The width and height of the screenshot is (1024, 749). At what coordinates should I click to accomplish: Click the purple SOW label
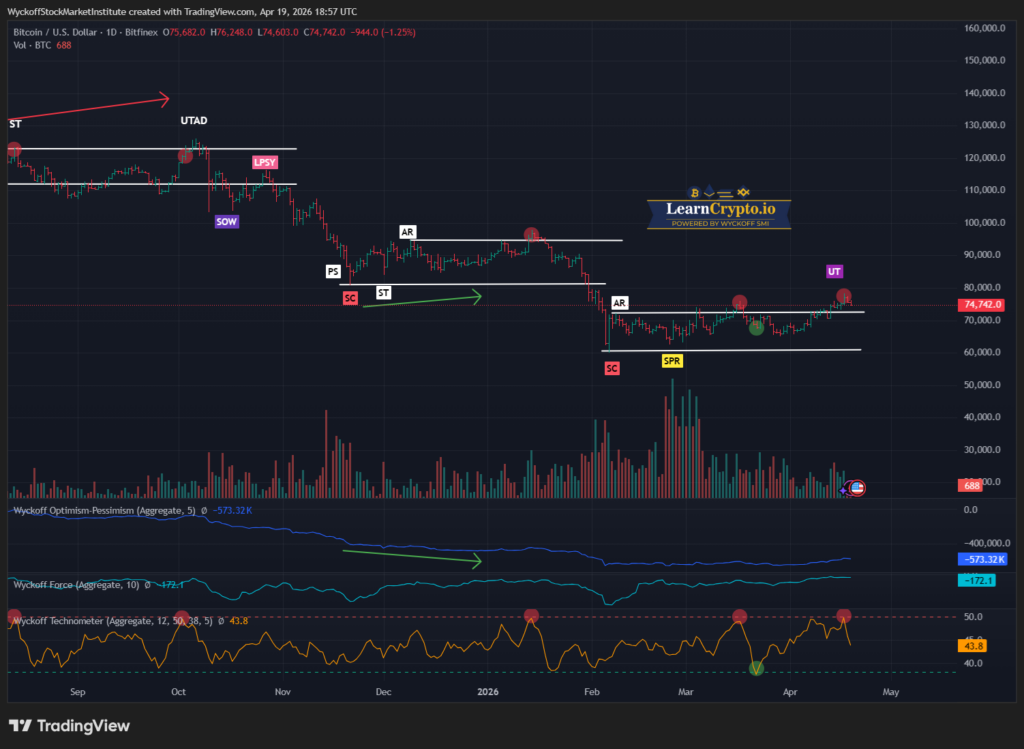226,222
